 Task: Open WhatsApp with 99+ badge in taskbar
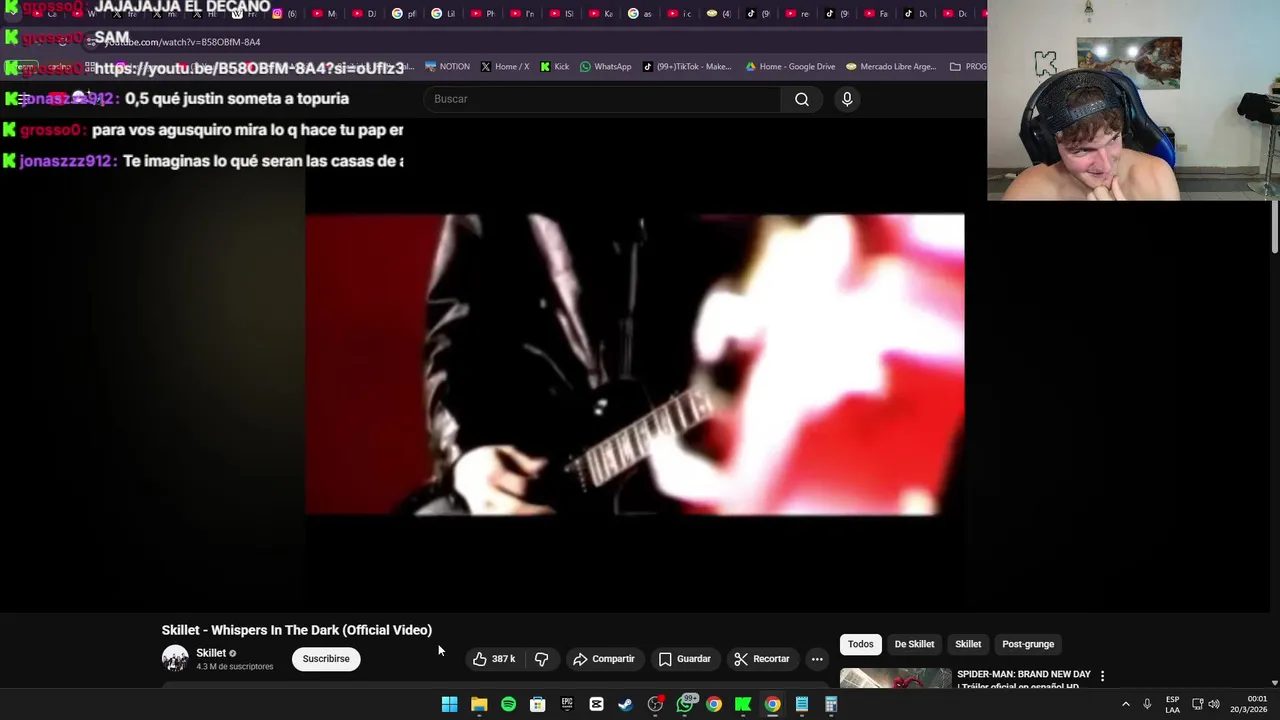coord(685,704)
